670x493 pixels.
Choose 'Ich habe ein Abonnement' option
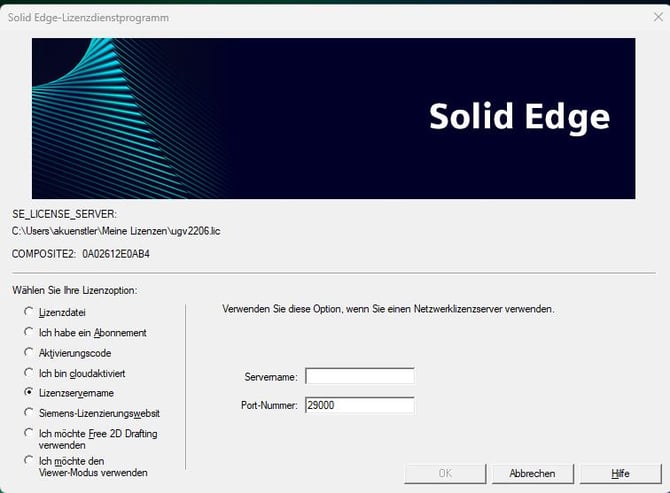click(x=29, y=332)
